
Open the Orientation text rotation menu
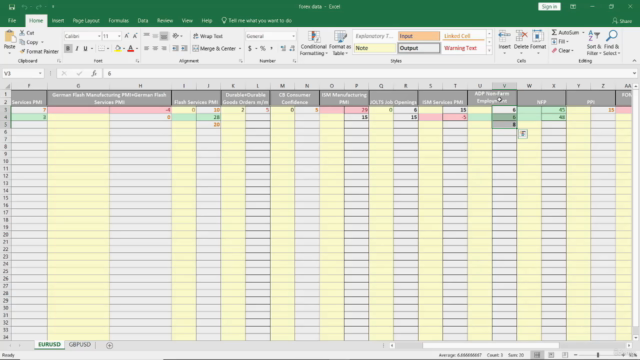[177, 36]
